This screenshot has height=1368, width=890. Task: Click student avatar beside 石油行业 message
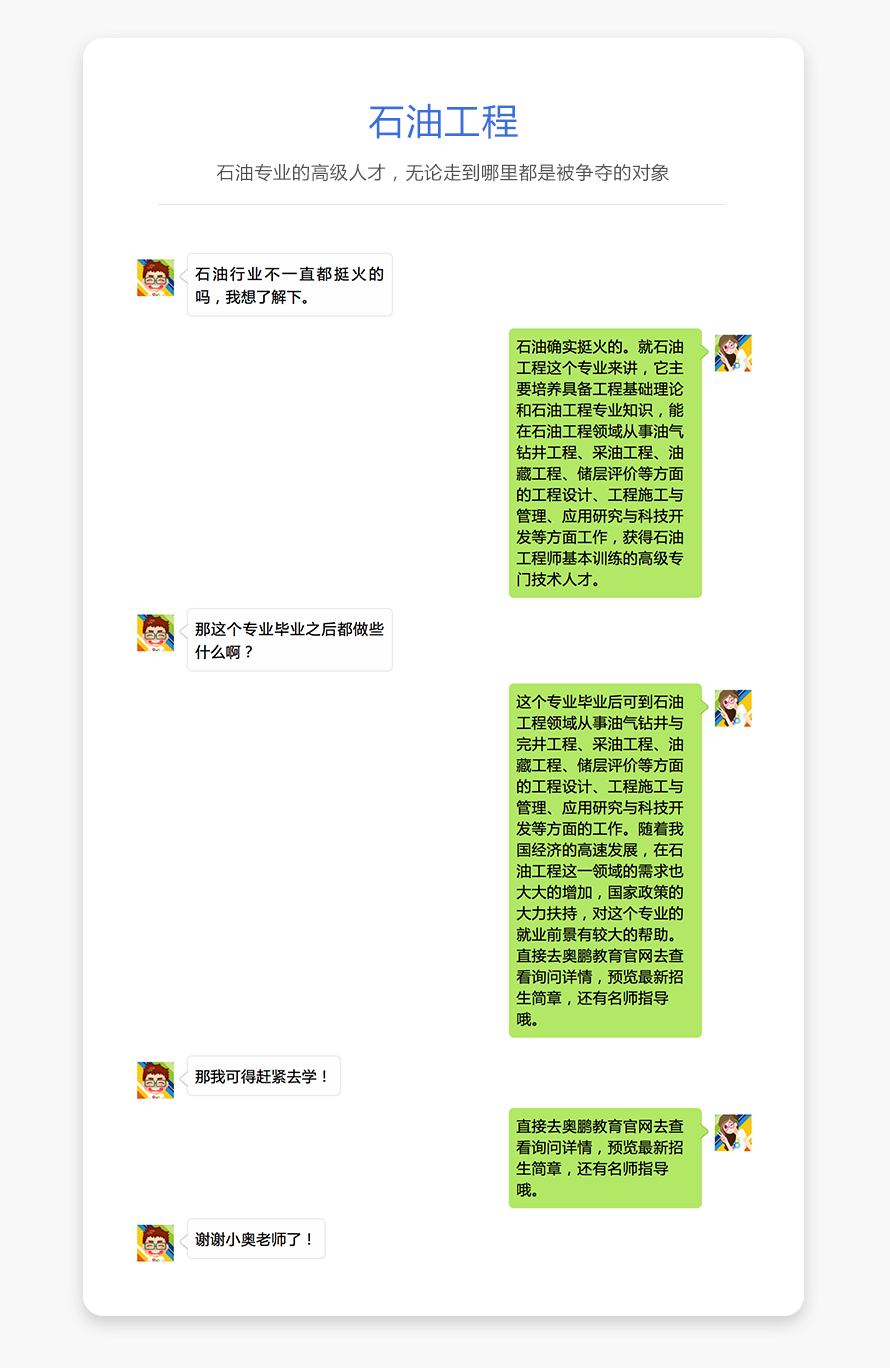pos(155,277)
